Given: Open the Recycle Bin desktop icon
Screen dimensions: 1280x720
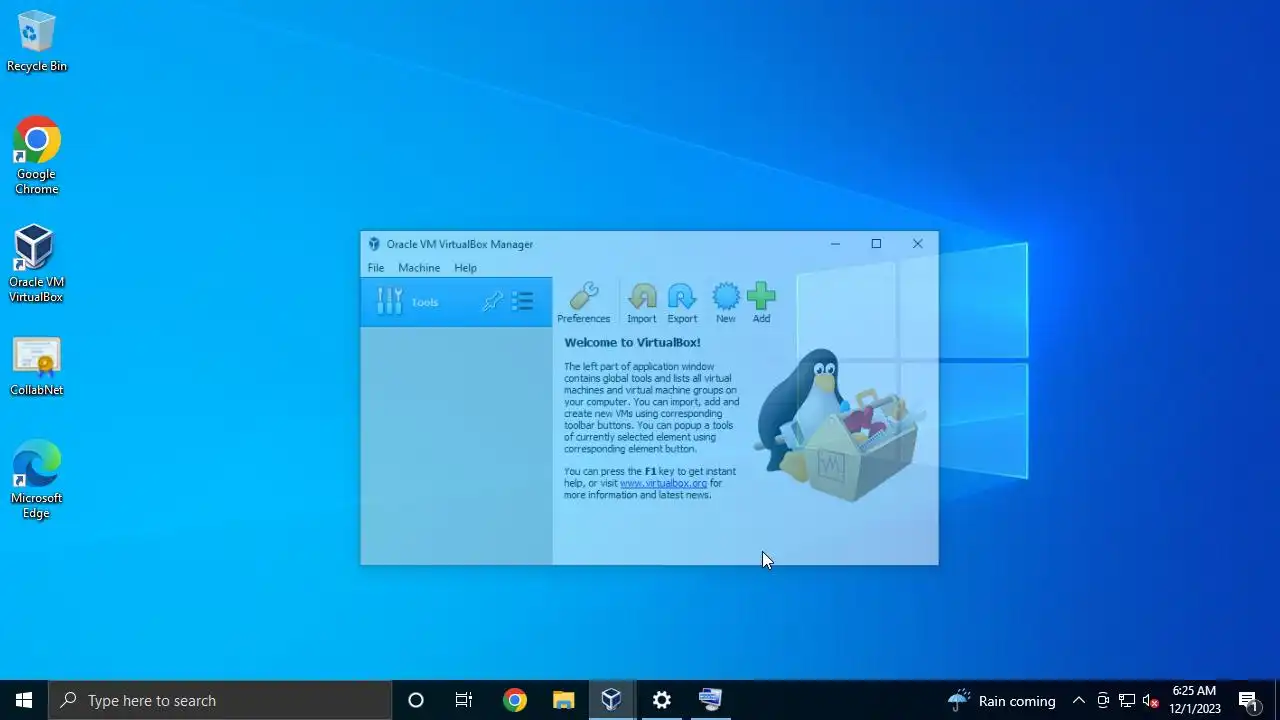Looking at the screenshot, I should (x=37, y=42).
